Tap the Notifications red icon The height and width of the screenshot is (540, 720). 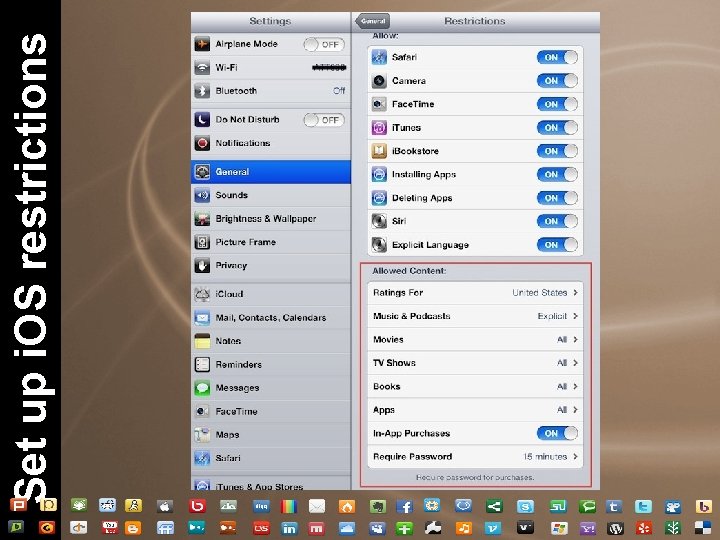(x=202, y=143)
